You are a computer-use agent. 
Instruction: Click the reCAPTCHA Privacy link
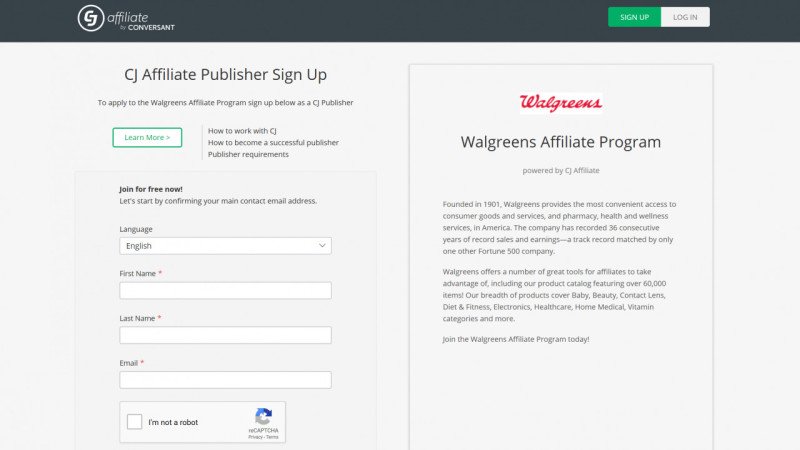(x=255, y=437)
